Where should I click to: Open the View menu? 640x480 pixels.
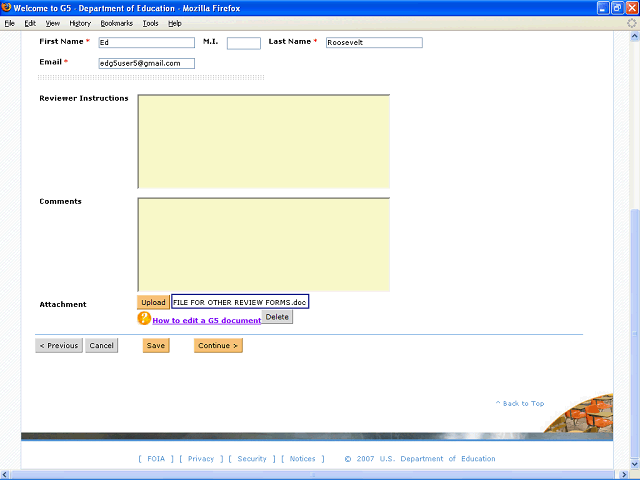click(x=52, y=23)
